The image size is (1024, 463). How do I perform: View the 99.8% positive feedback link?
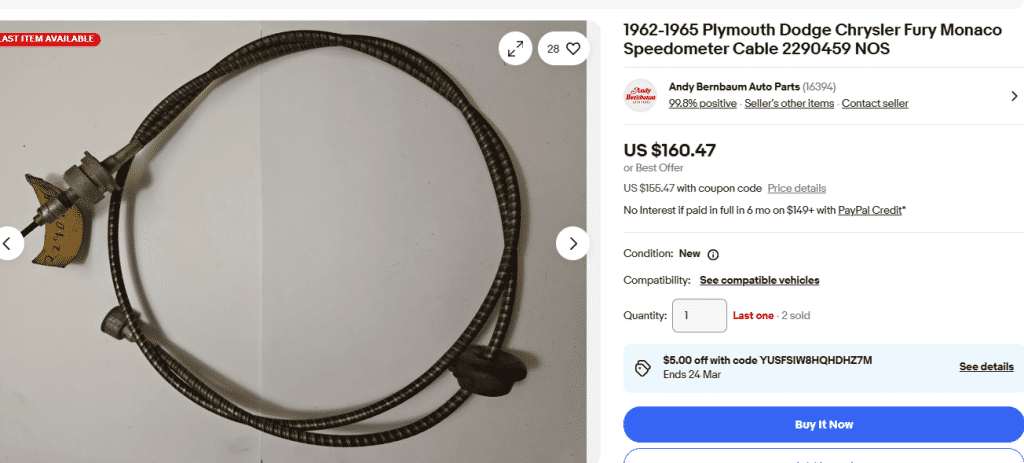702,104
